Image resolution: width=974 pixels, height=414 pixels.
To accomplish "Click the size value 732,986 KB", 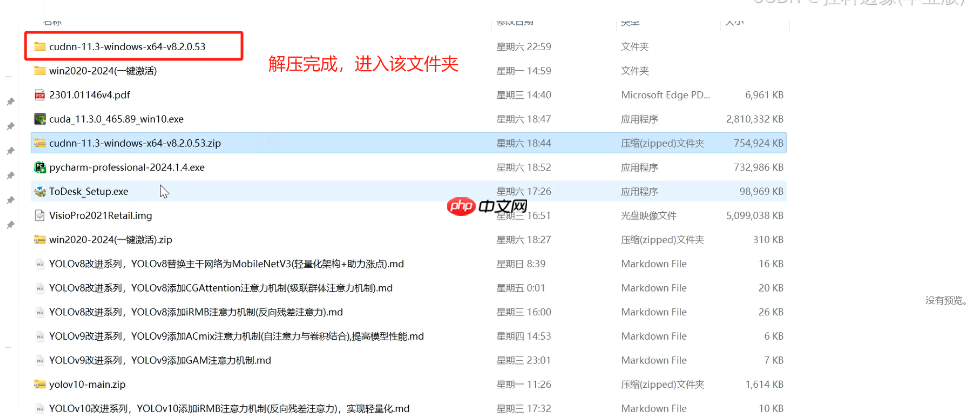I will [x=758, y=167].
